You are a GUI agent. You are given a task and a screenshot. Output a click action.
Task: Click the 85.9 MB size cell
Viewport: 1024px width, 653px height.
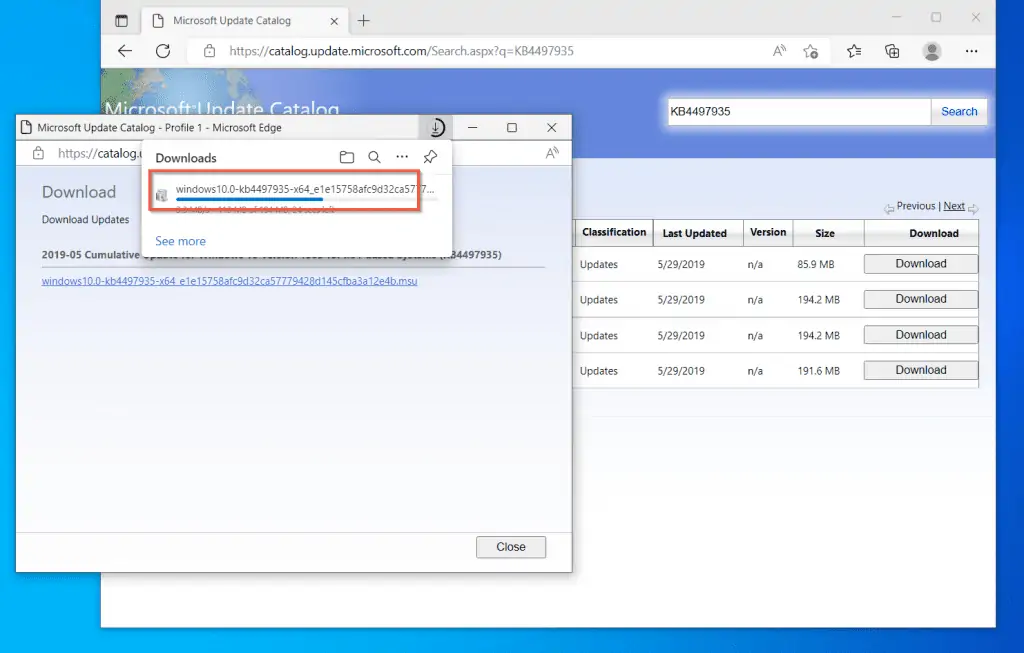click(x=816, y=264)
